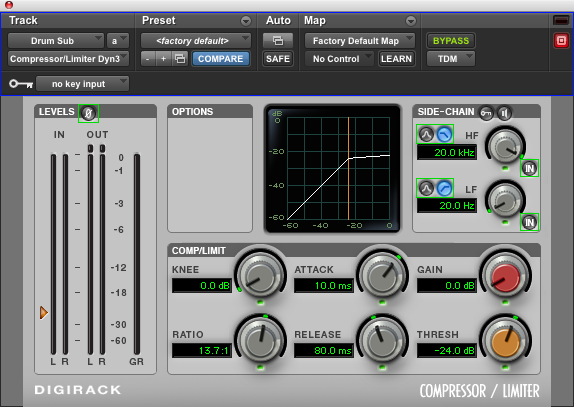574x407 pixels.
Task: Click the LEARN button
Action: coord(396,59)
